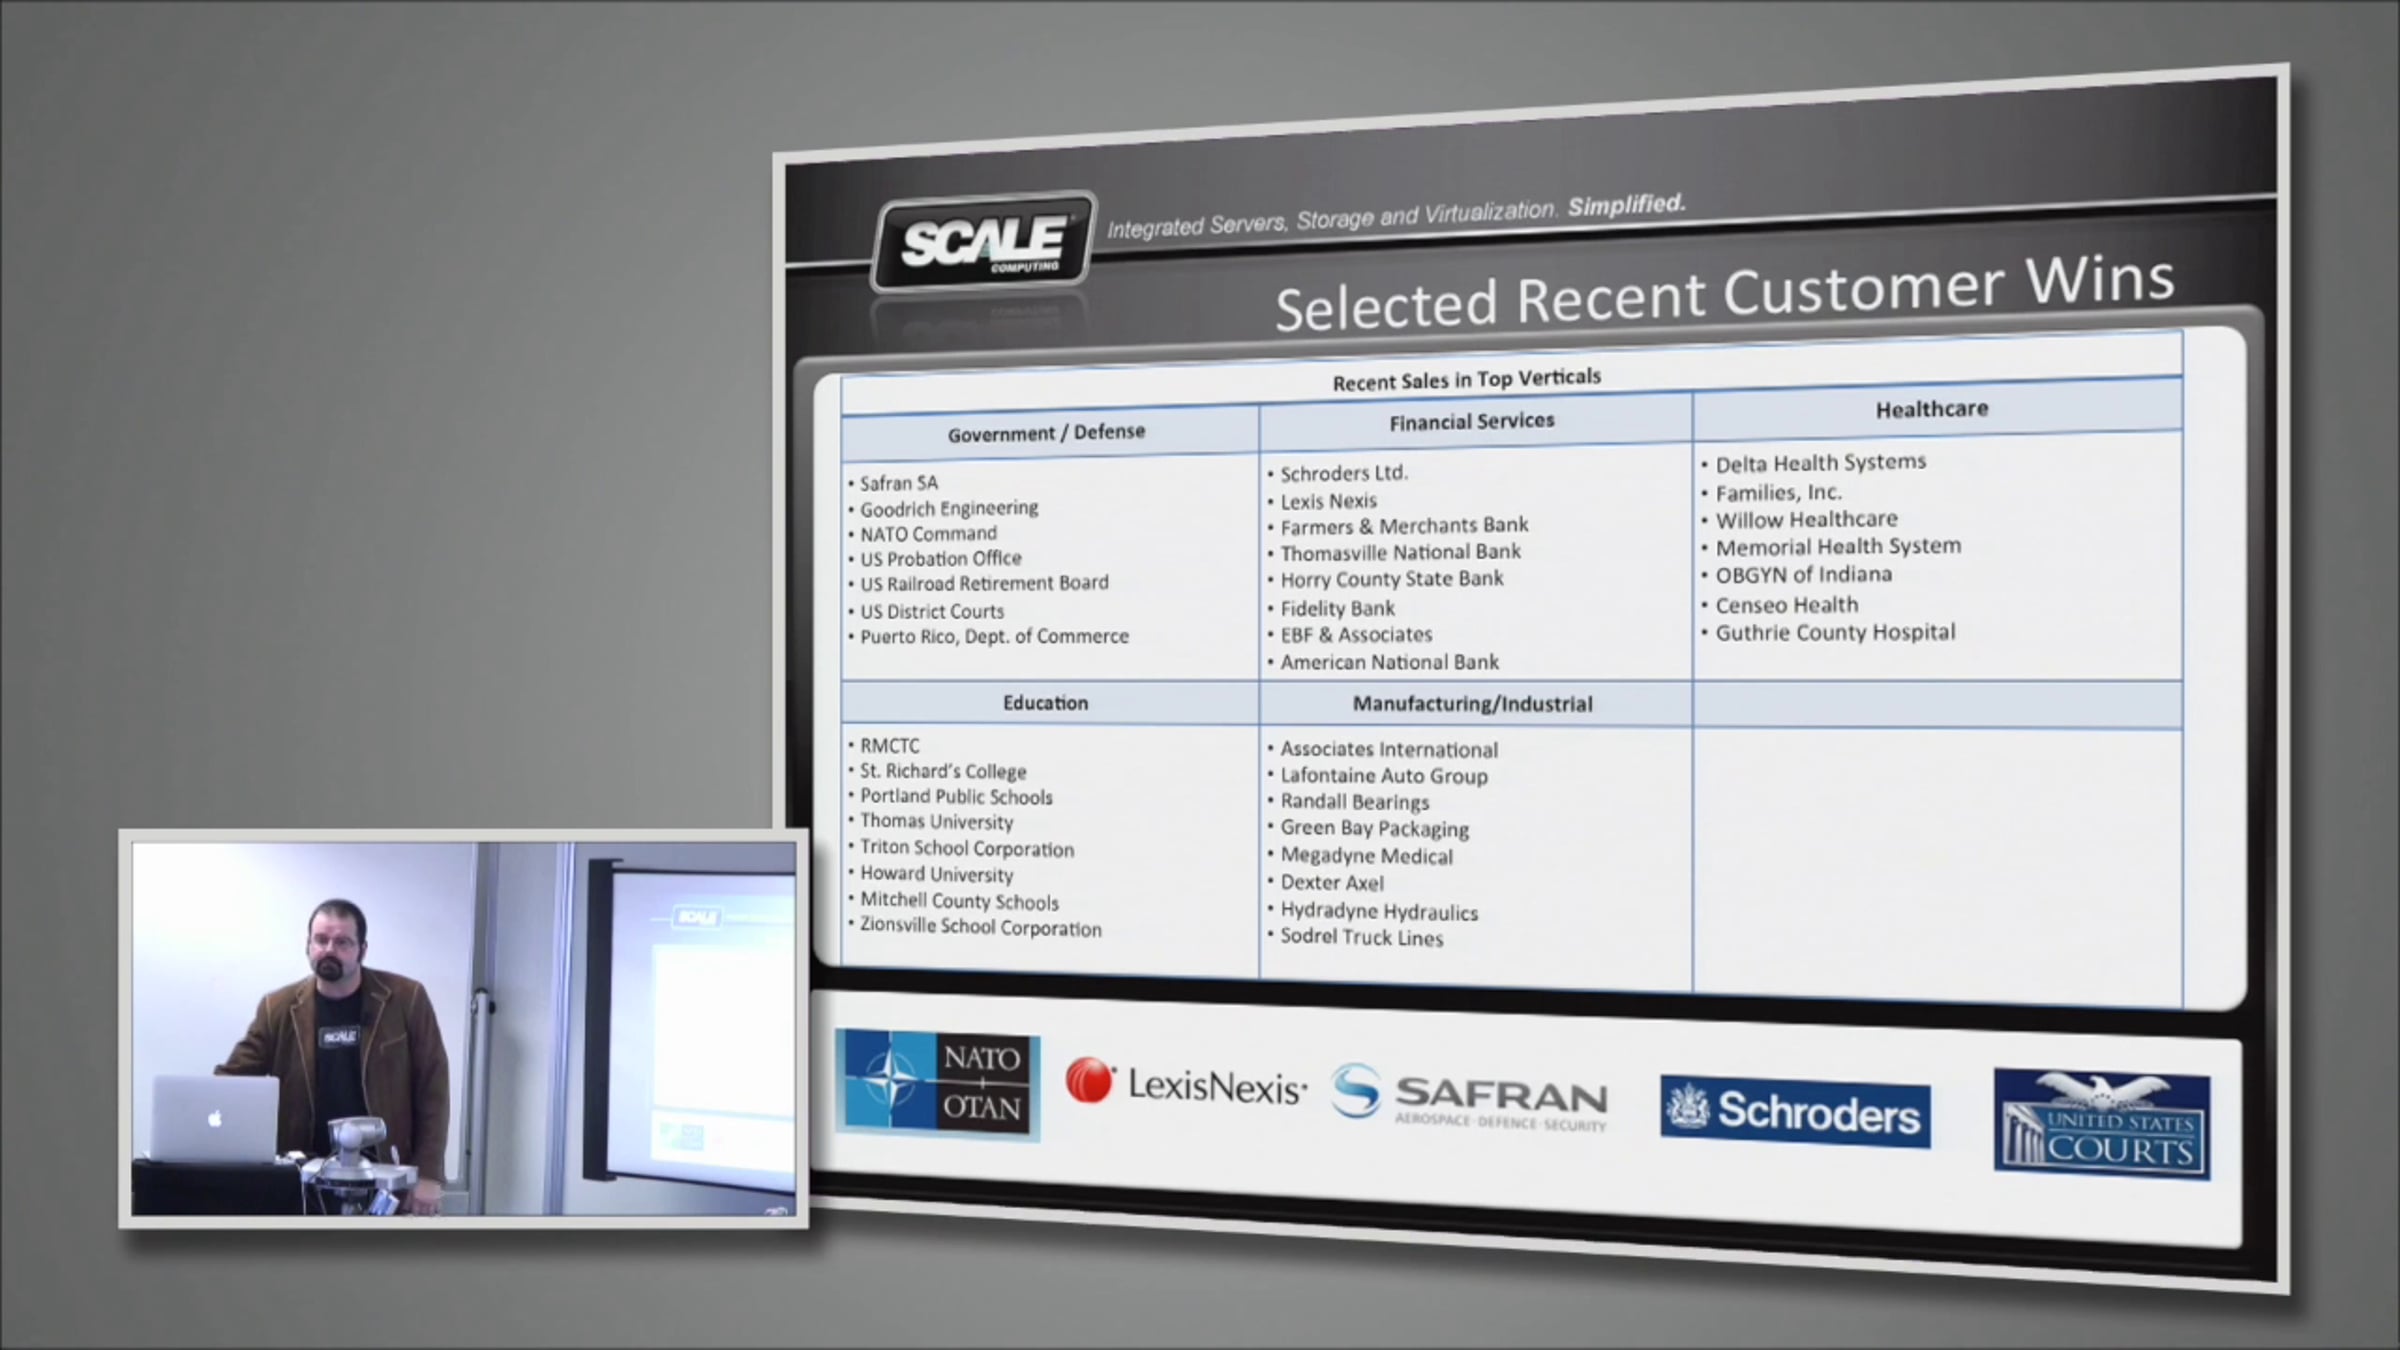Click "Horry County State Bank"
This screenshot has height=1350, width=2400.
click(1391, 579)
